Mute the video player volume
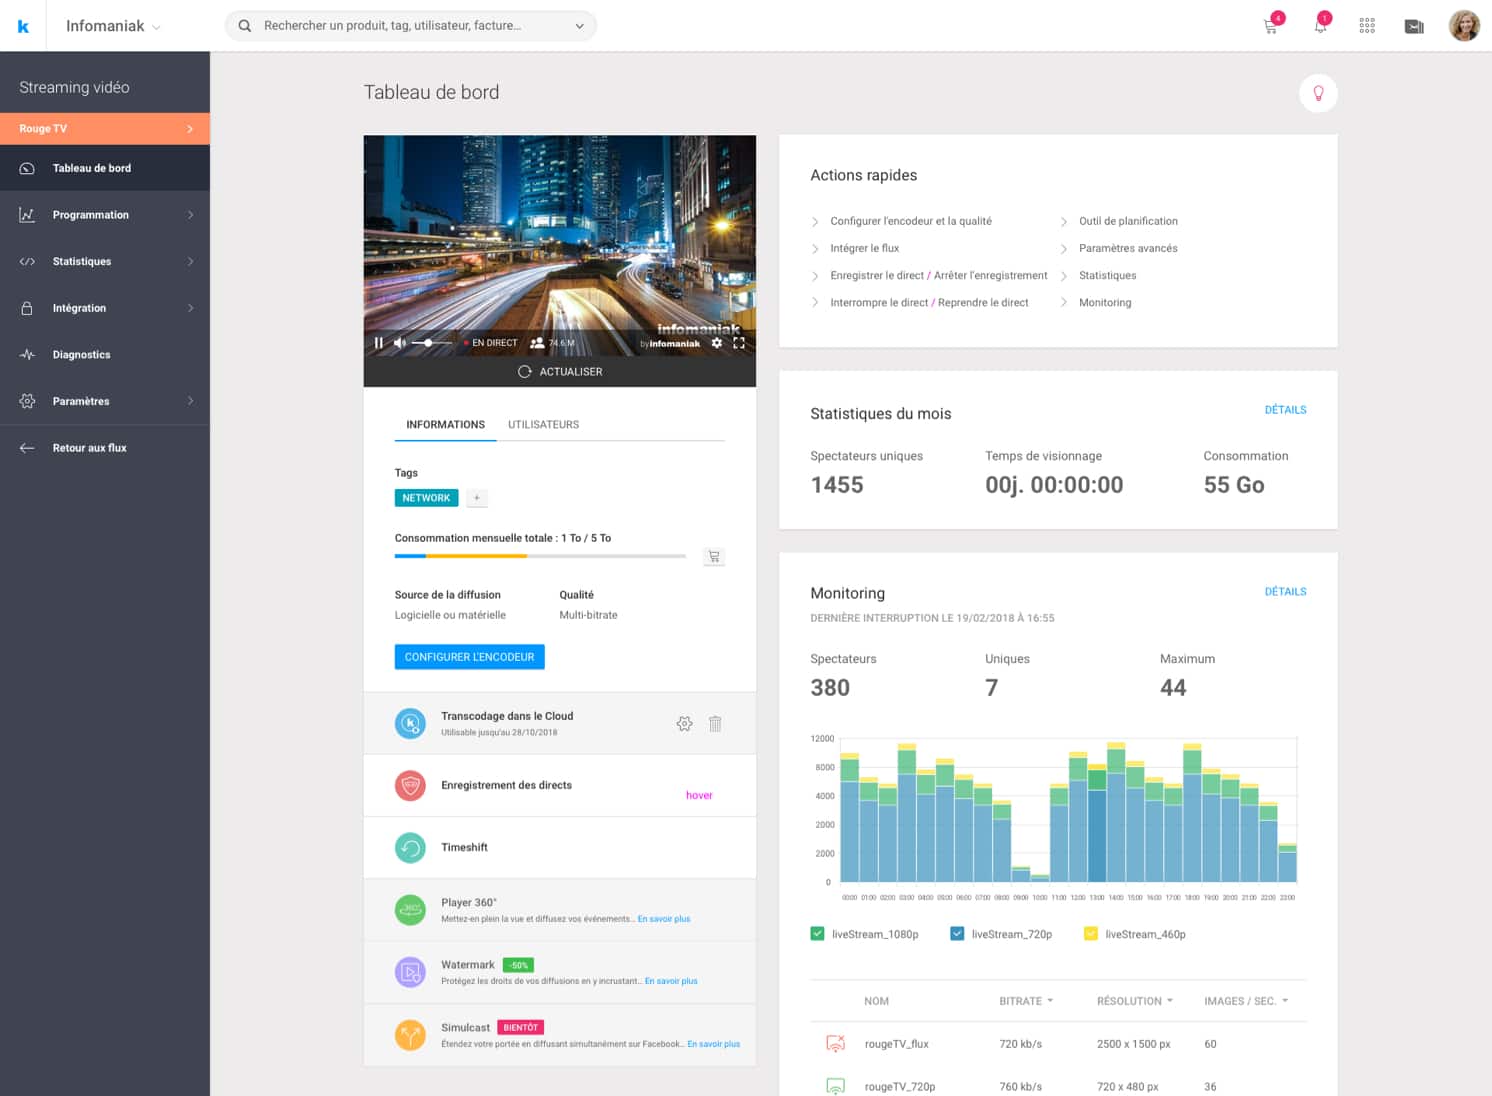Image resolution: width=1492 pixels, height=1096 pixels. 400,343
